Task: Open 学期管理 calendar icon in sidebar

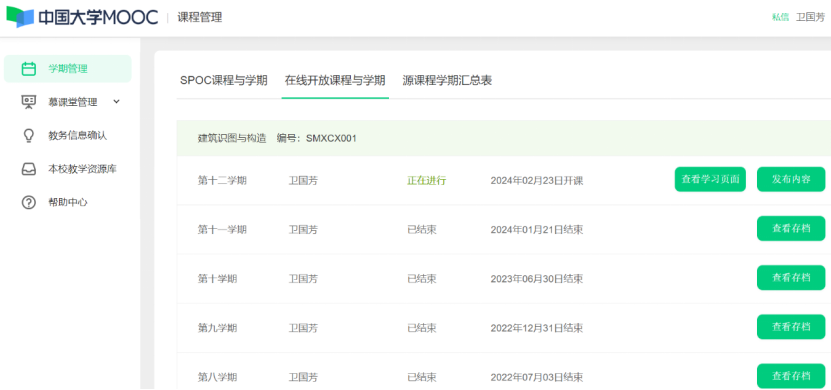Action: pos(29,69)
